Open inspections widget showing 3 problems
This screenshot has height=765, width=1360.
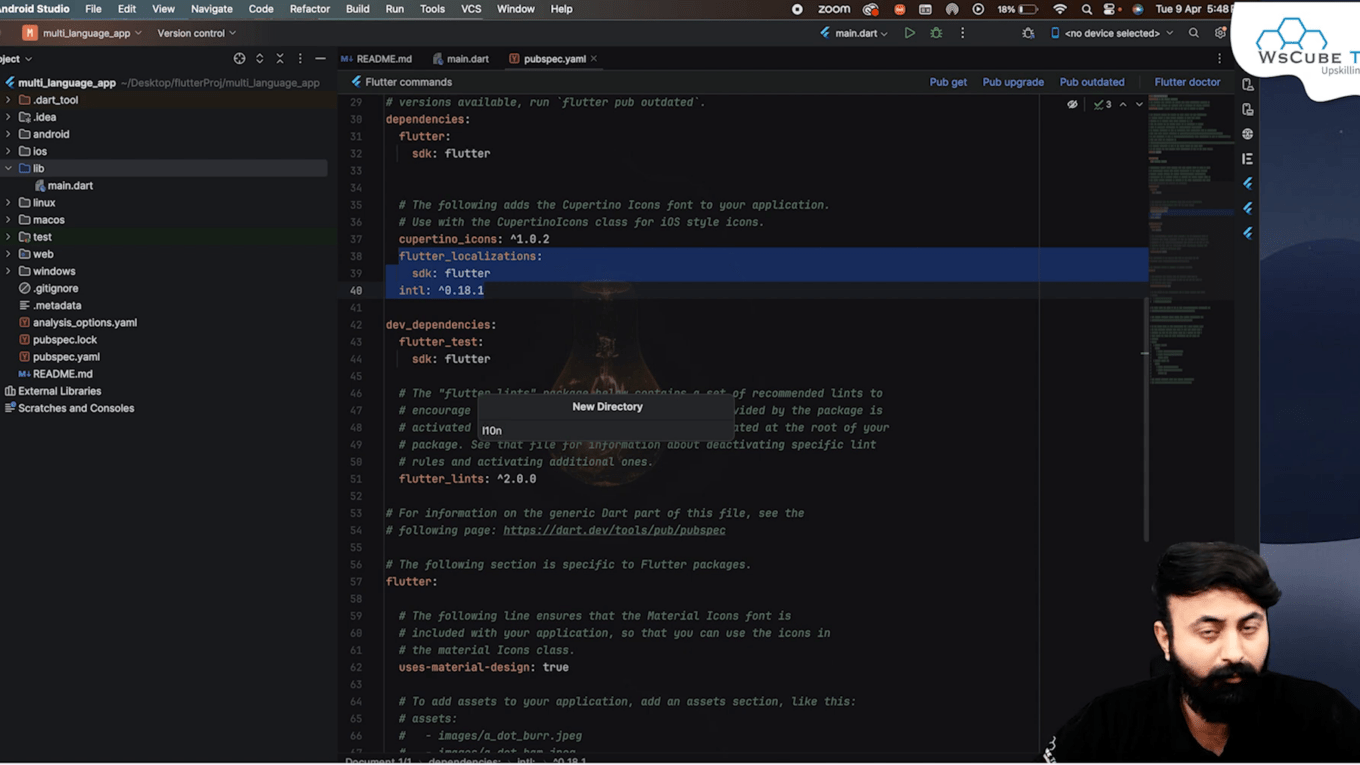[1103, 104]
